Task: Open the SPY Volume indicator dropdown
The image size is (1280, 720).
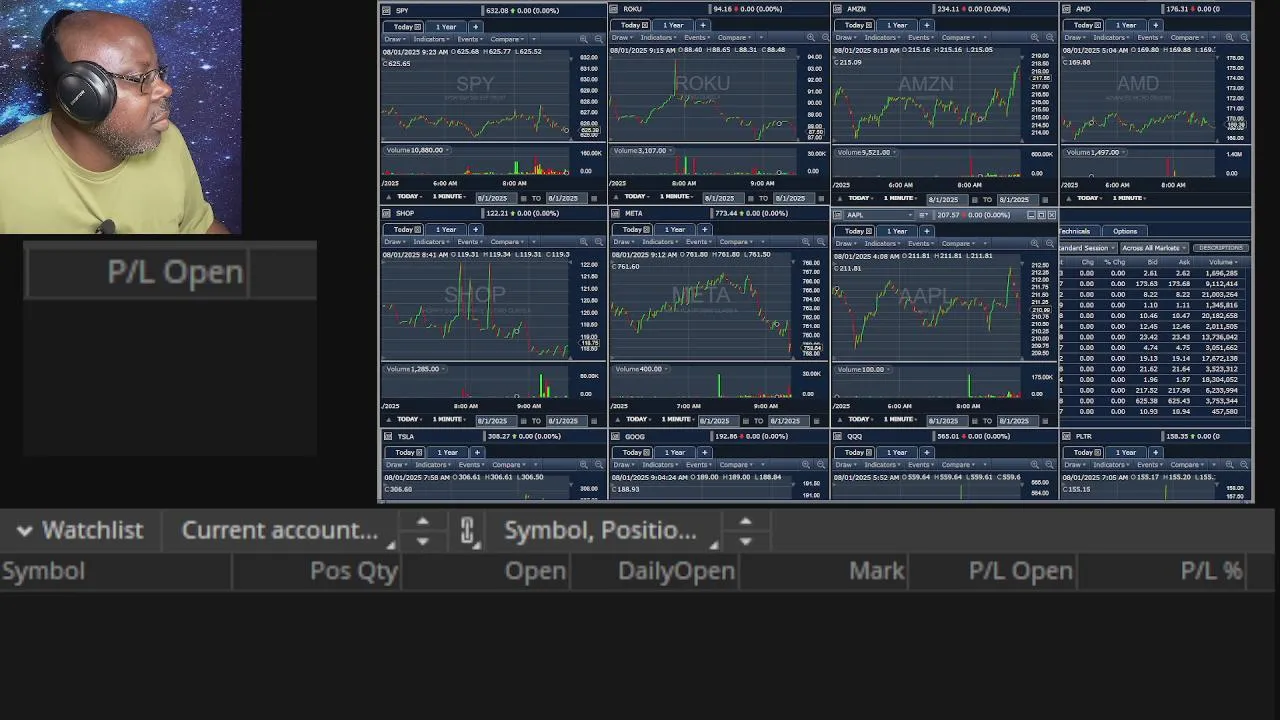Action: (416, 150)
